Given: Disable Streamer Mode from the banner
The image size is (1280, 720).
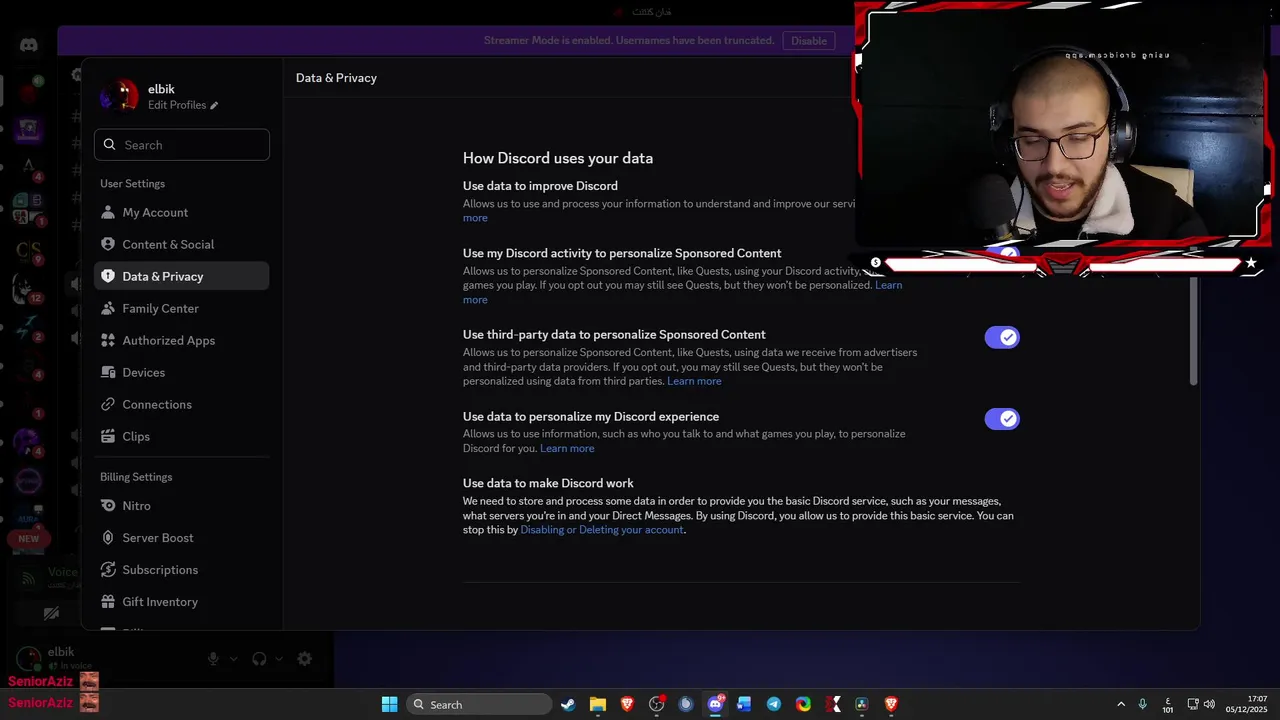Looking at the screenshot, I should pyautogui.click(x=809, y=41).
